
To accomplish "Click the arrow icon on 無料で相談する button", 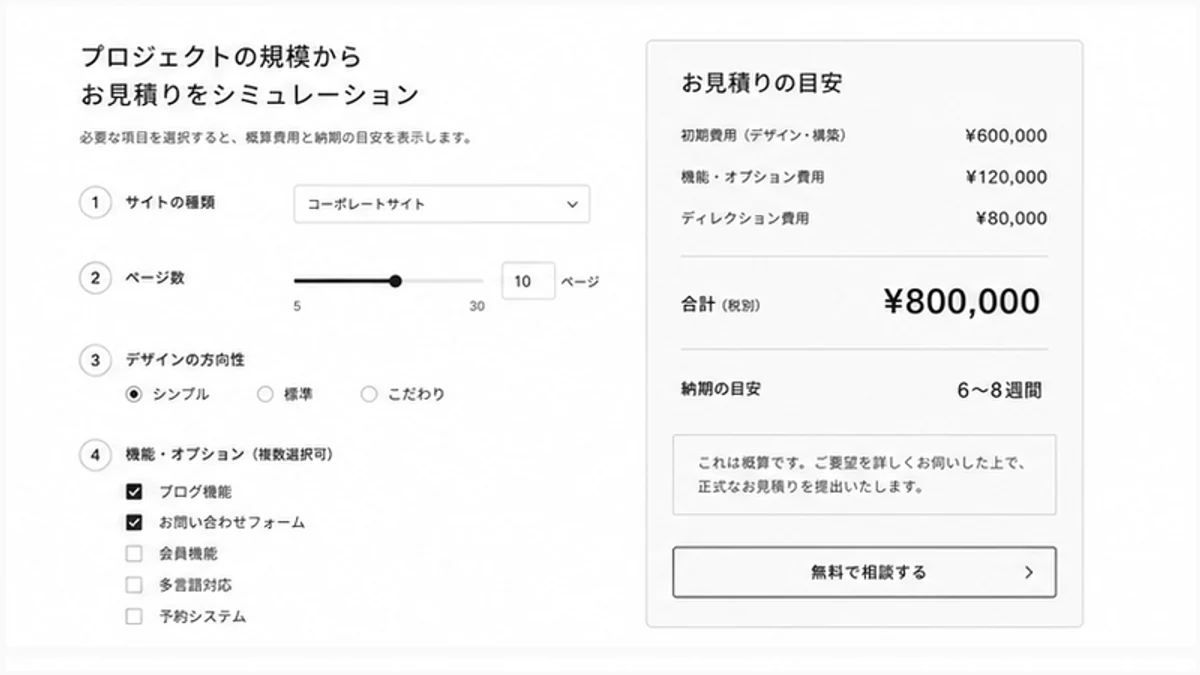I will pos(1029,573).
